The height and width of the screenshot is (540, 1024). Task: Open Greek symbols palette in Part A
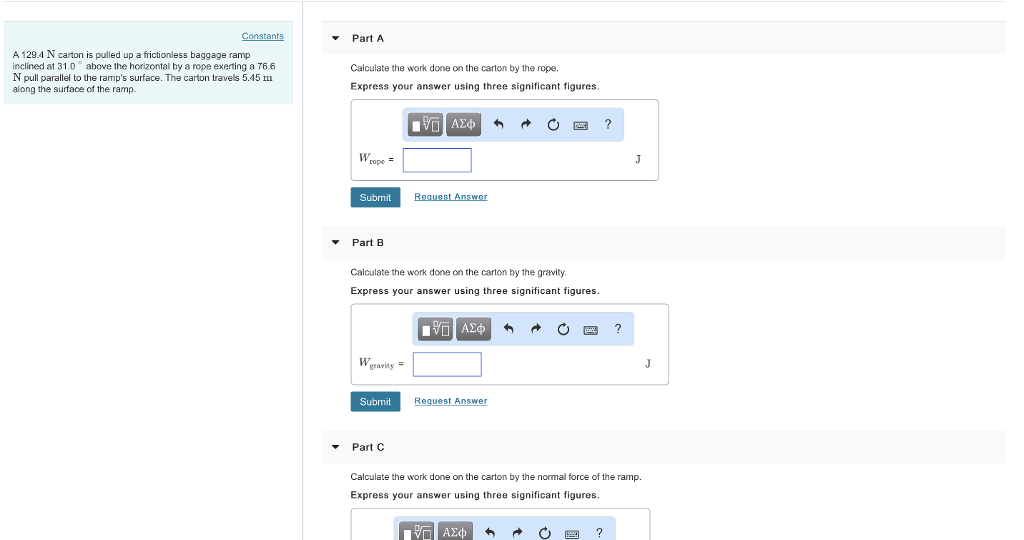coord(464,124)
